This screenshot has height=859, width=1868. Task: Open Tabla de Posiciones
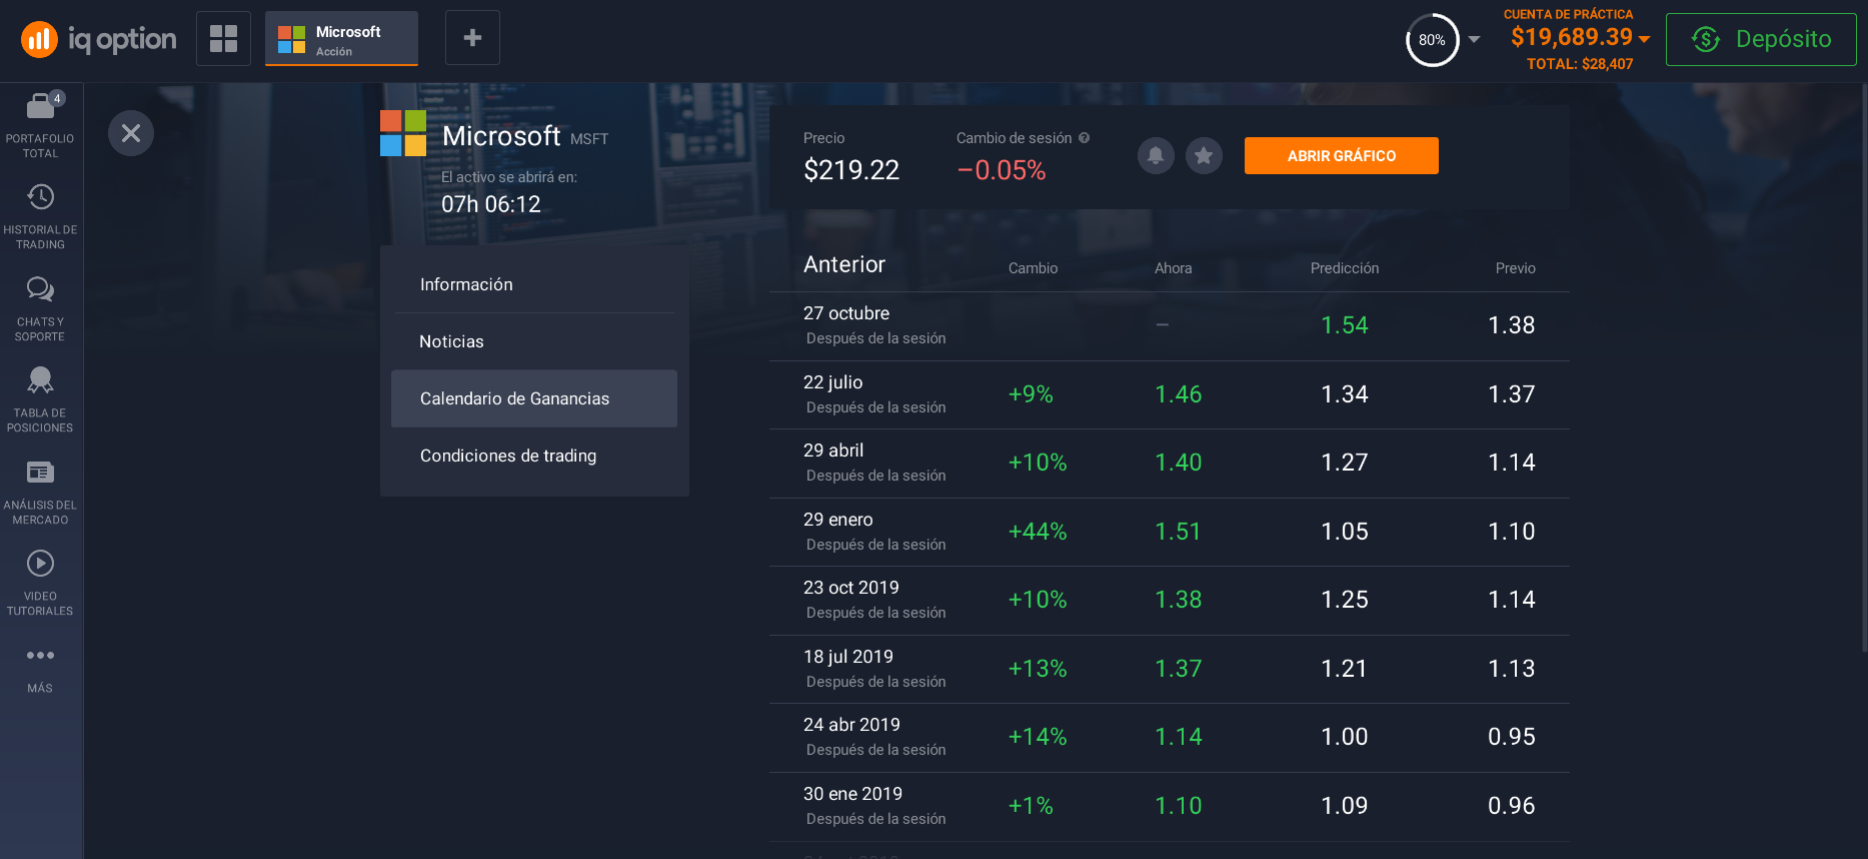click(x=40, y=400)
